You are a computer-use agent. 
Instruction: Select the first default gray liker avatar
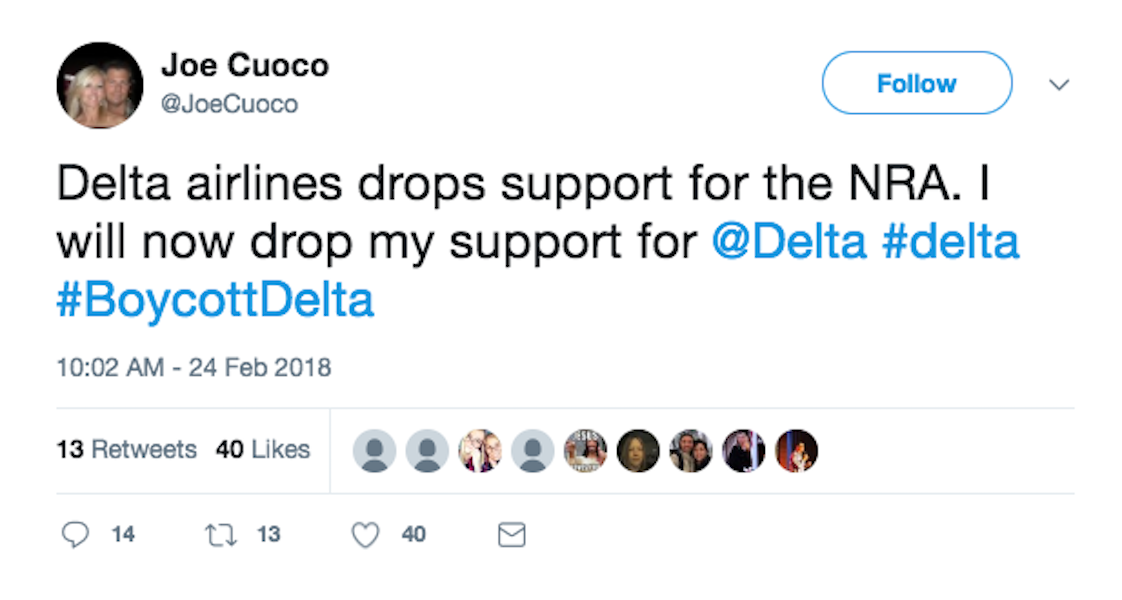coord(374,451)
